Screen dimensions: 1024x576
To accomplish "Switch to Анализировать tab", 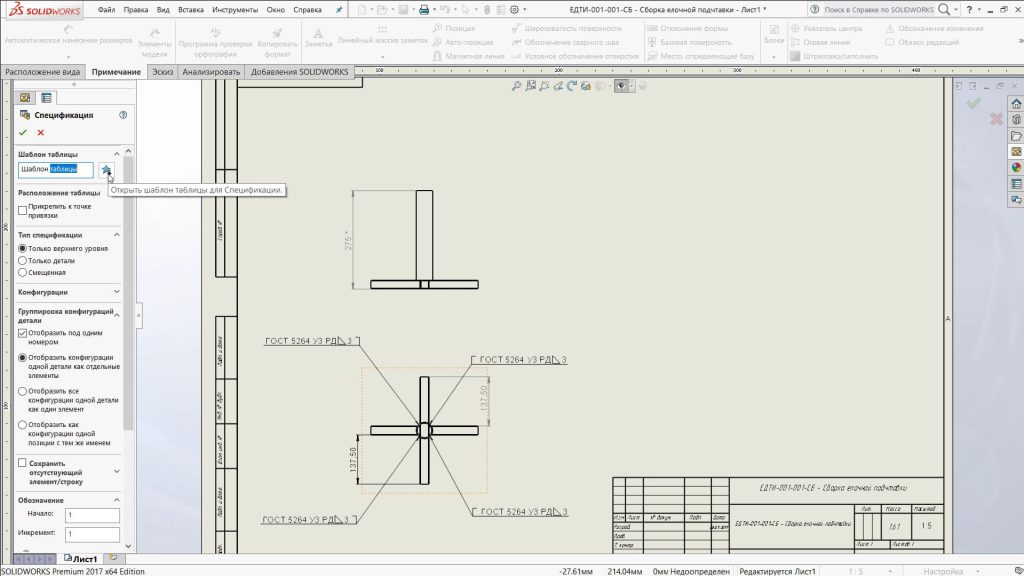I will pyautogui.click(x=211, y=72).
